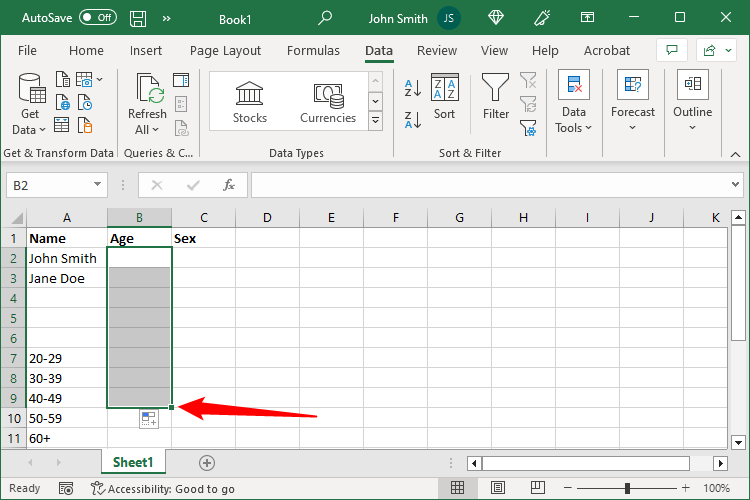Click the Search magnifier icon

(x=325, y=18)
